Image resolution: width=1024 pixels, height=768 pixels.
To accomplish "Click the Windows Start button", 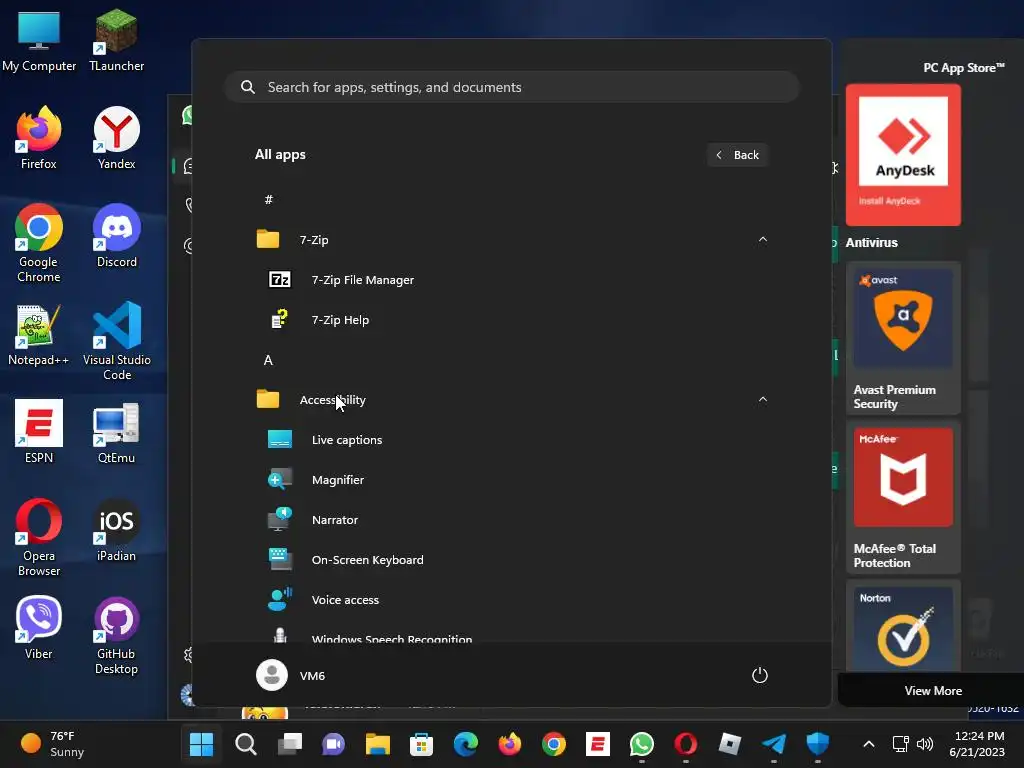I will click(201, 744).
